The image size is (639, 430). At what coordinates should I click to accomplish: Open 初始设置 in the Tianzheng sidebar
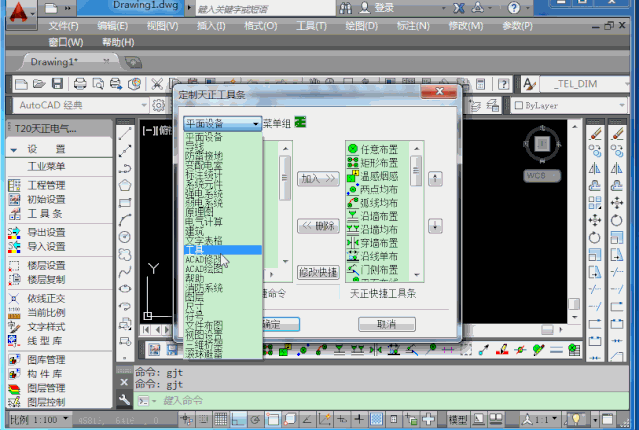(x=46, y=199)
